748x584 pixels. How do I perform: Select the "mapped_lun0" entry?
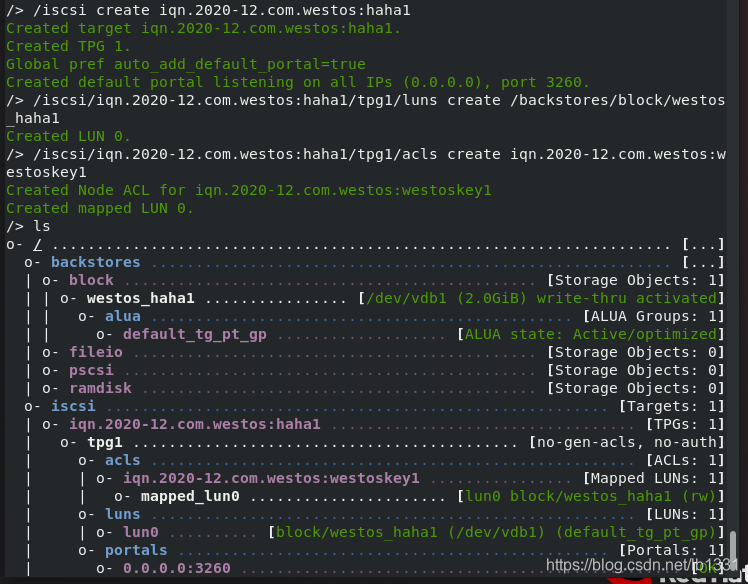point(190,496)
